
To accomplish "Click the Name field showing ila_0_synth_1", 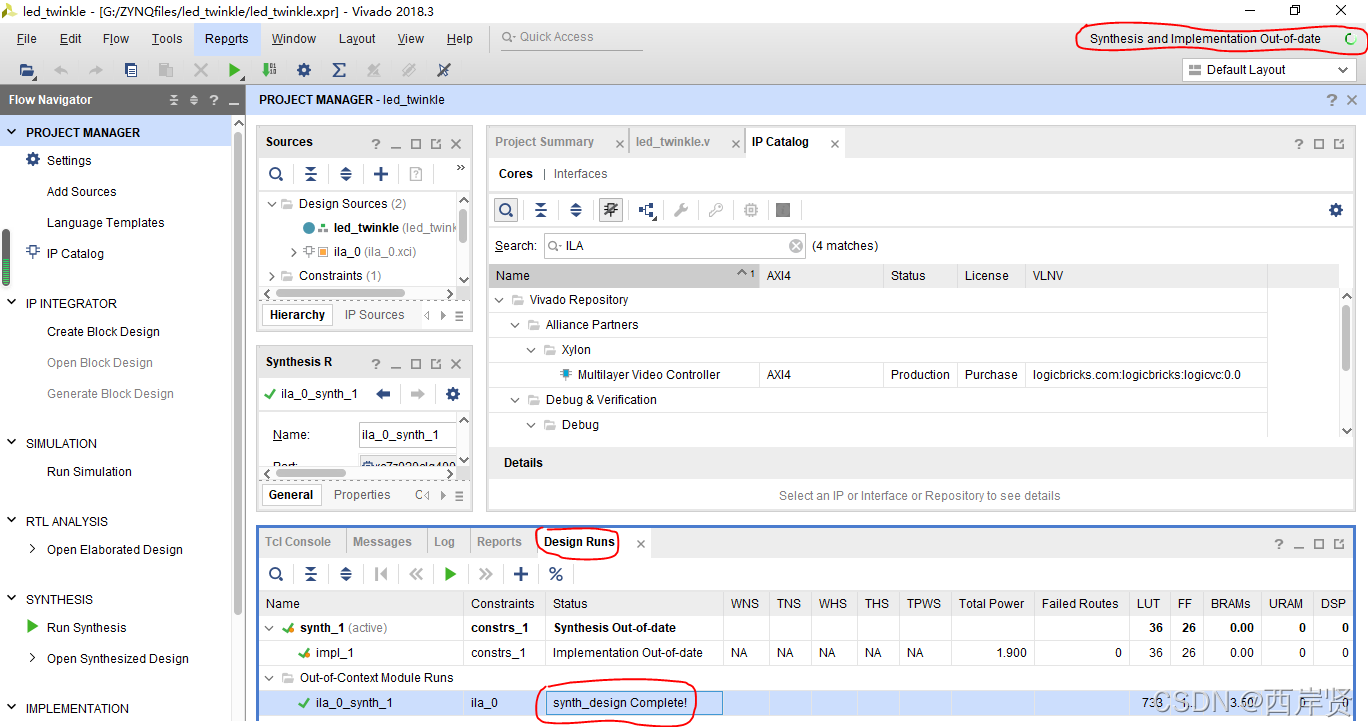I will pyautogui.click(x=407, y=435).
